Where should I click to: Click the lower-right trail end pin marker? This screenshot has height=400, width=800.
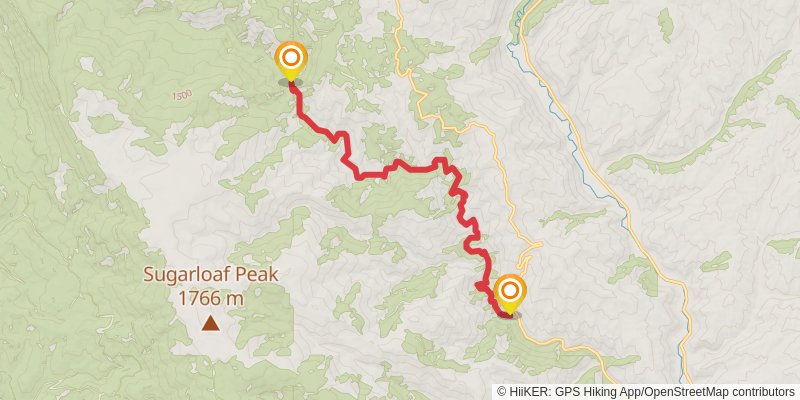[x=510, y=294]
